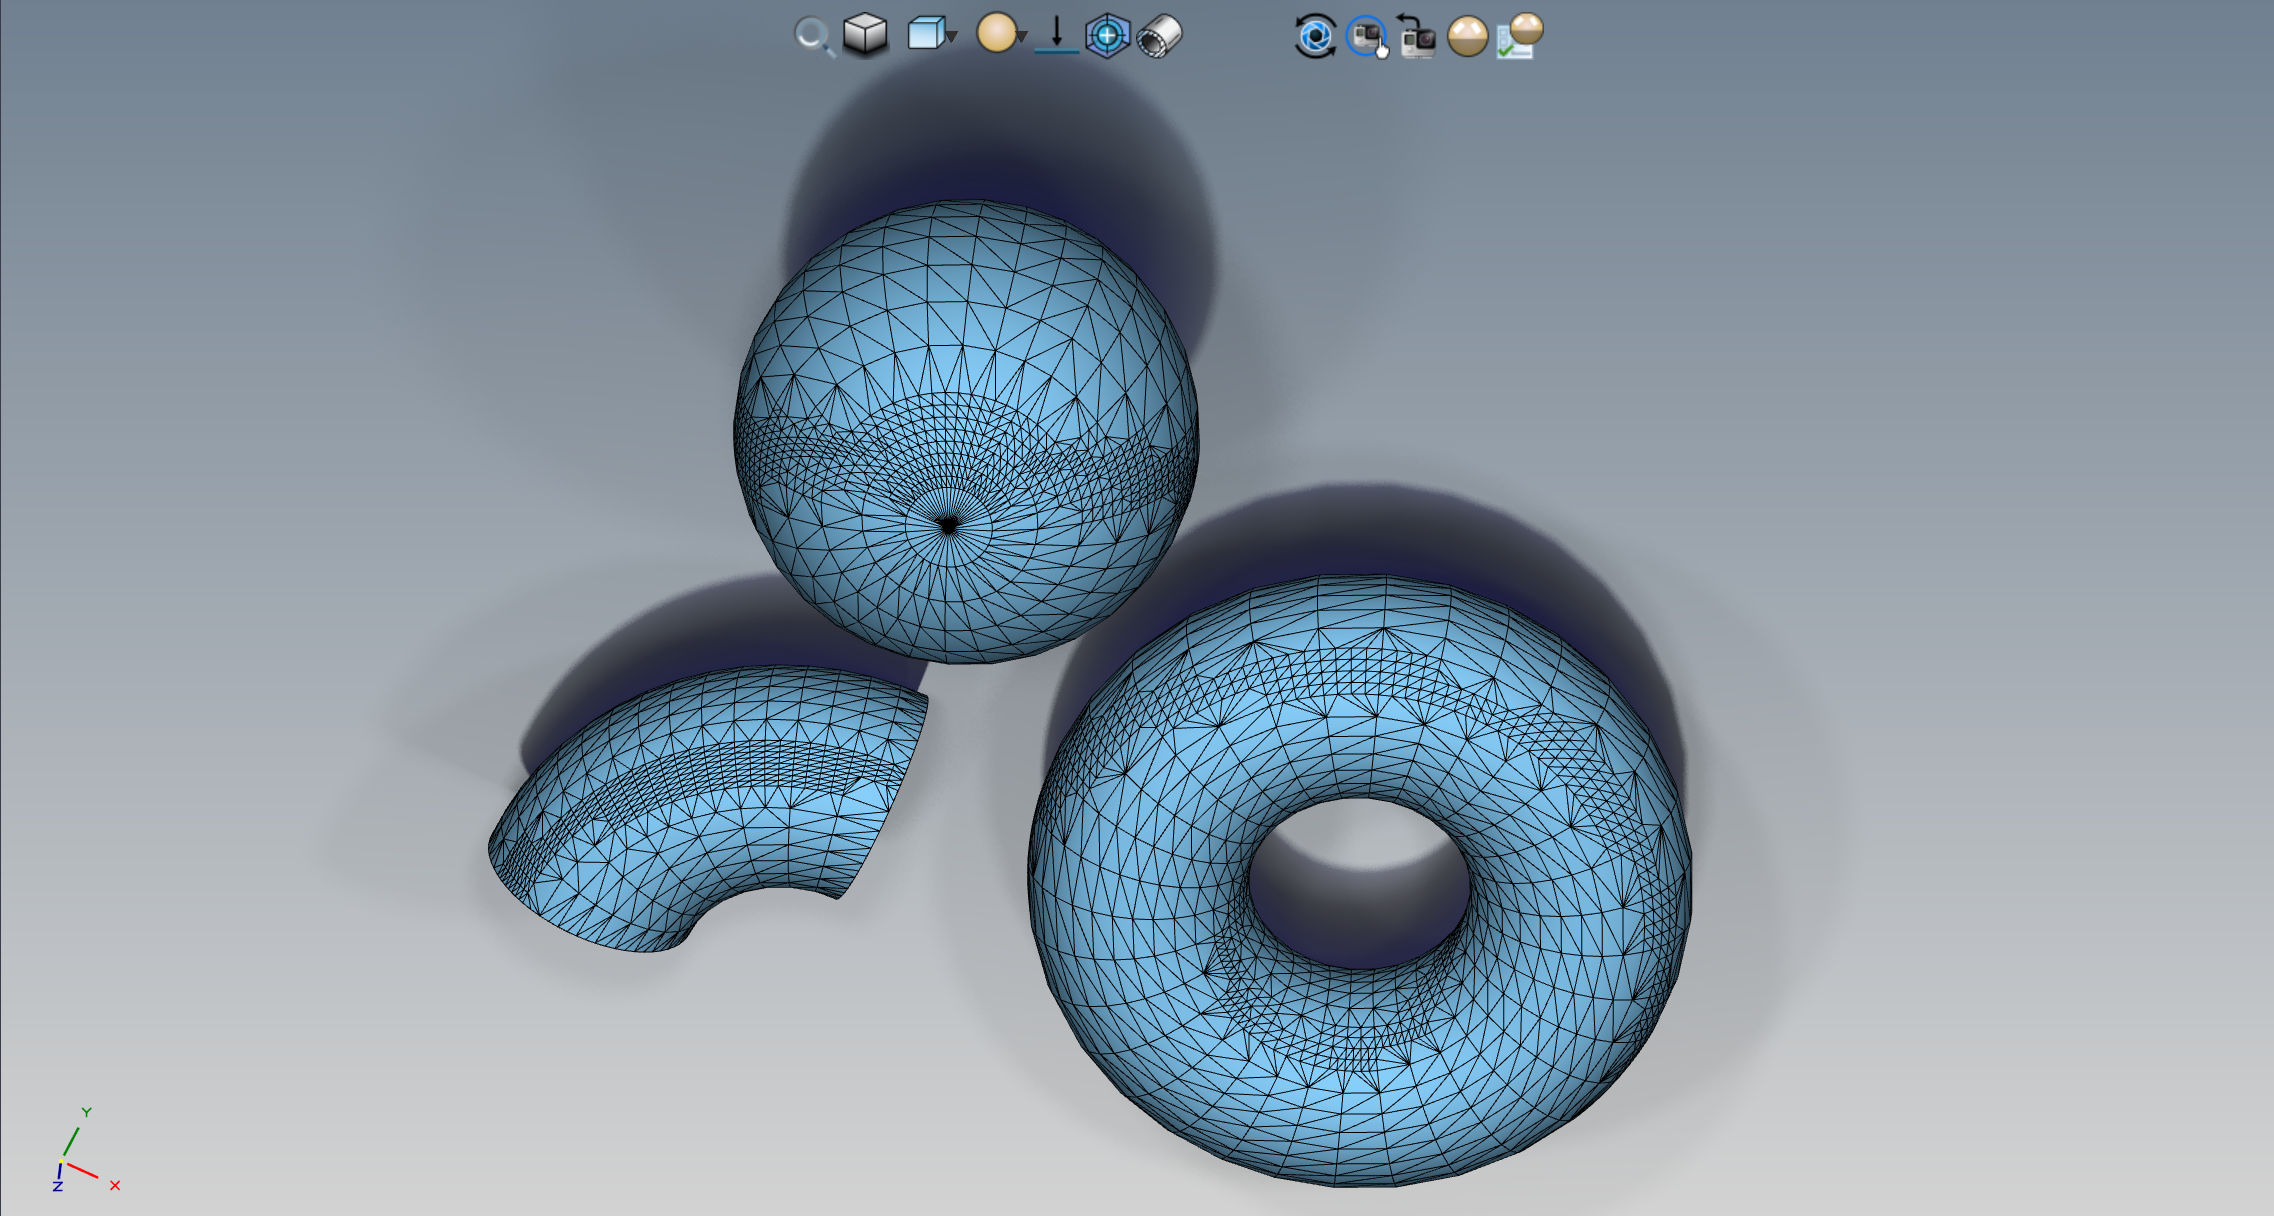The image size is (2274, 1216).
Task: Click the blue camera aperture refresh icon
Action: (1315, 37)
